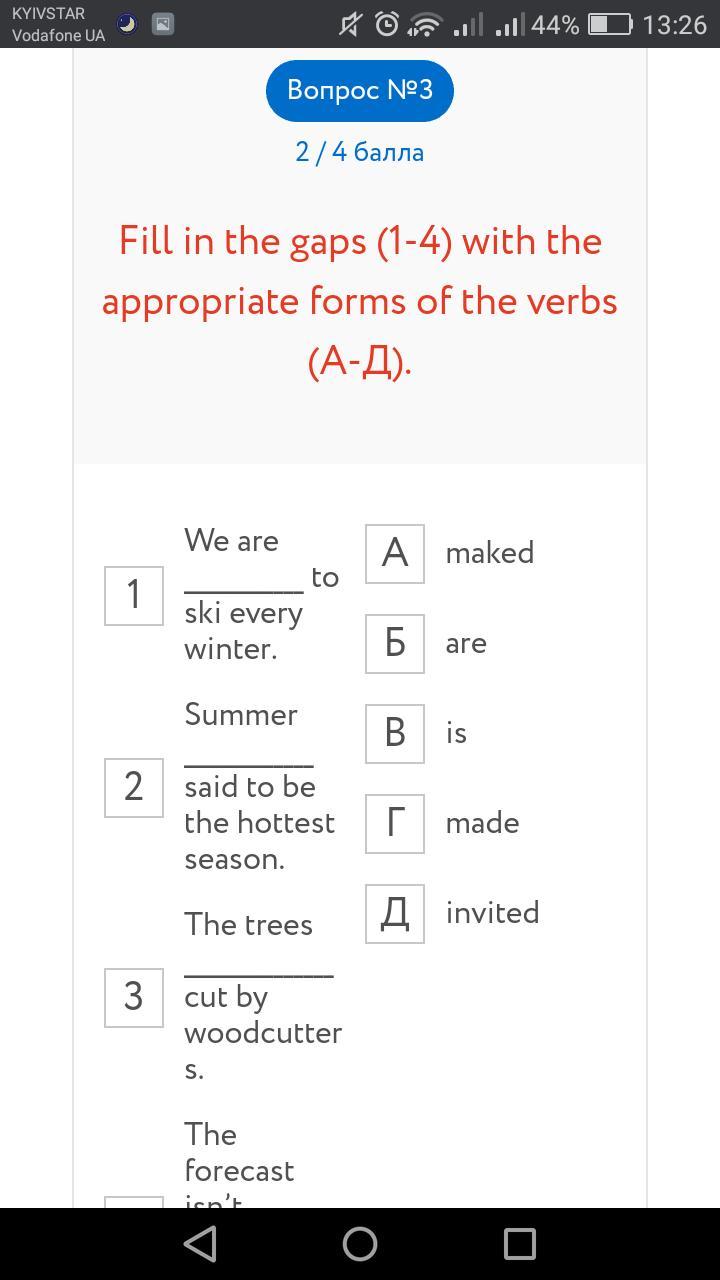The height and width of the screenshot is (1280, 720).
Task: Tap the battery indicator icon
Action: [609, 24]
